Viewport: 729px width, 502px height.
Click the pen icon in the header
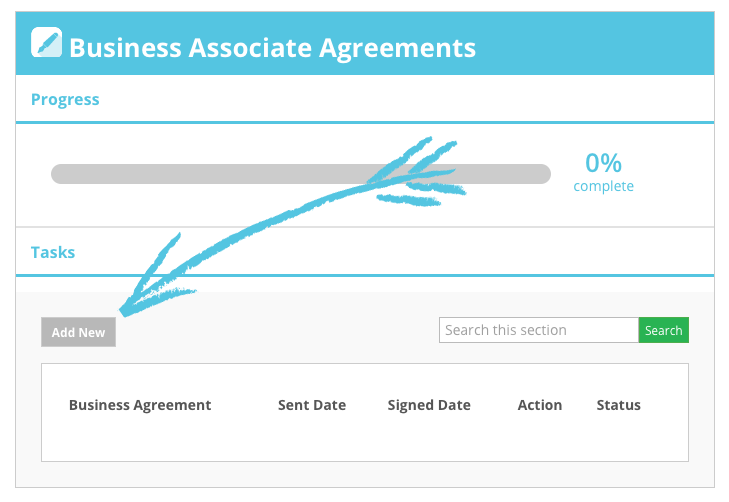[46, 42]
